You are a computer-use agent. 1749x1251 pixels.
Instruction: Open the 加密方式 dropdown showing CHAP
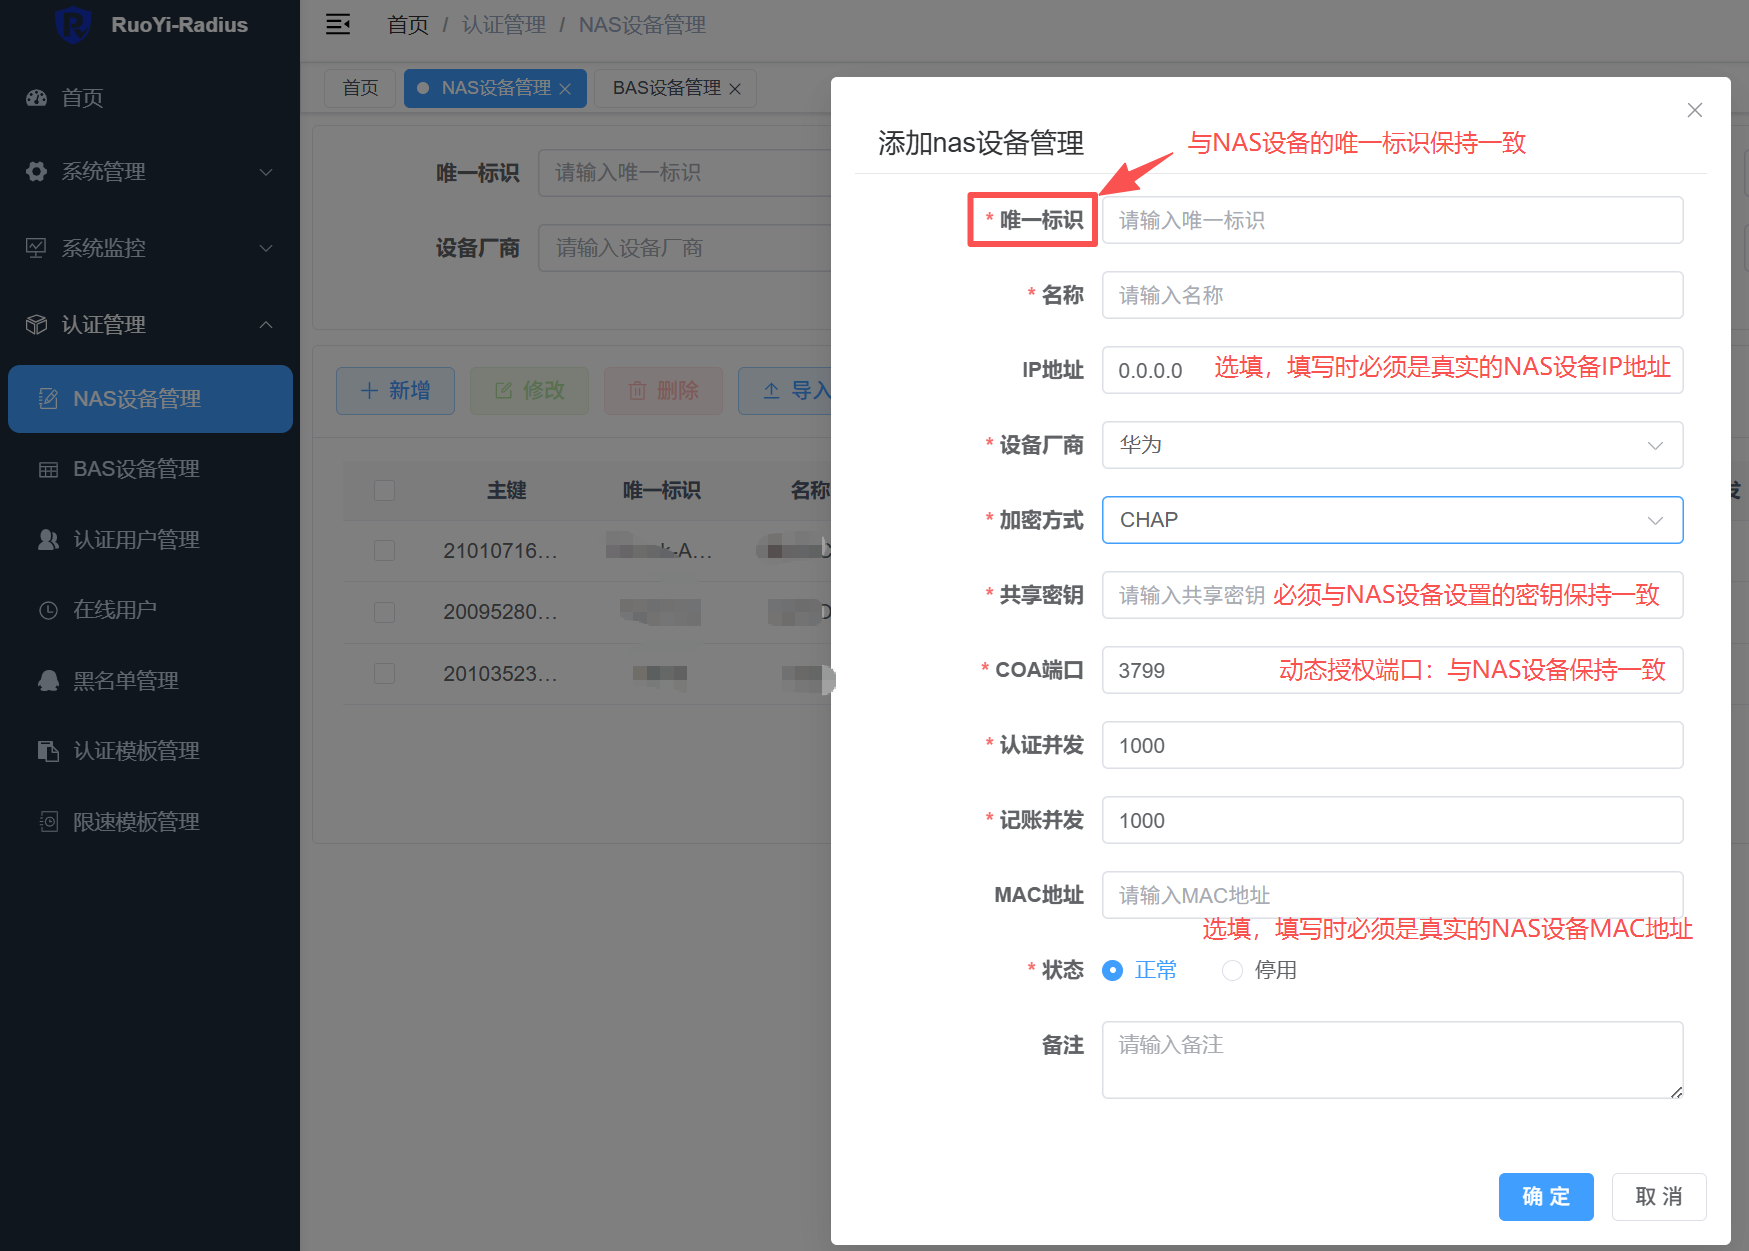1391,520
